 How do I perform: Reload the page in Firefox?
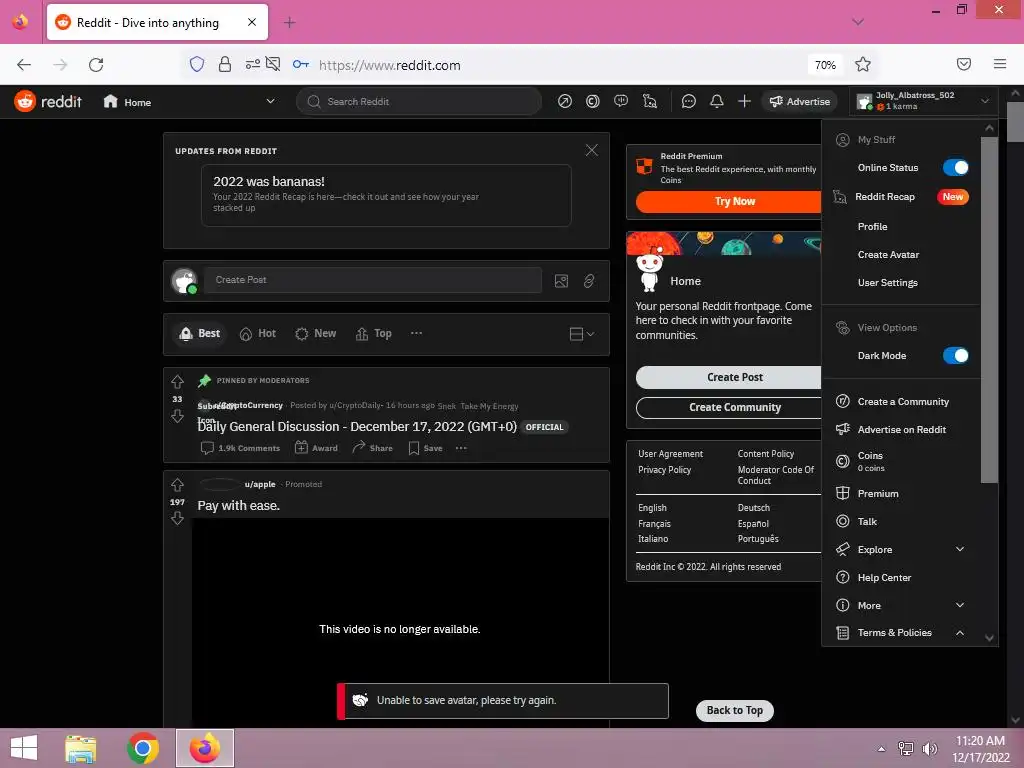click(x=96, y=65)
